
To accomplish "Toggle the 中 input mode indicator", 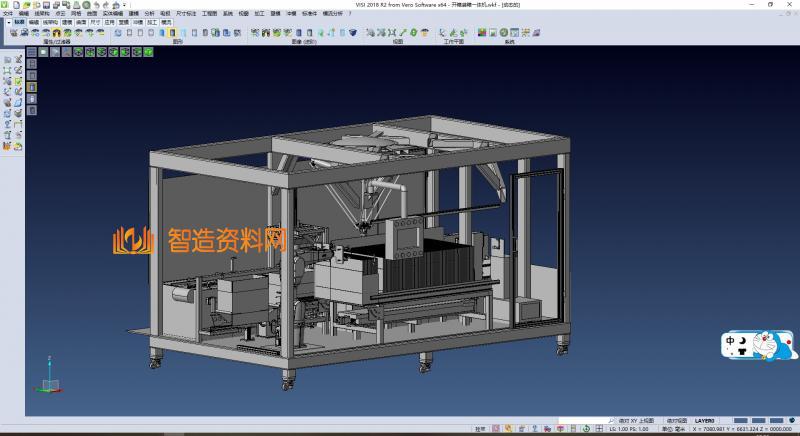I will pos(732,340).
